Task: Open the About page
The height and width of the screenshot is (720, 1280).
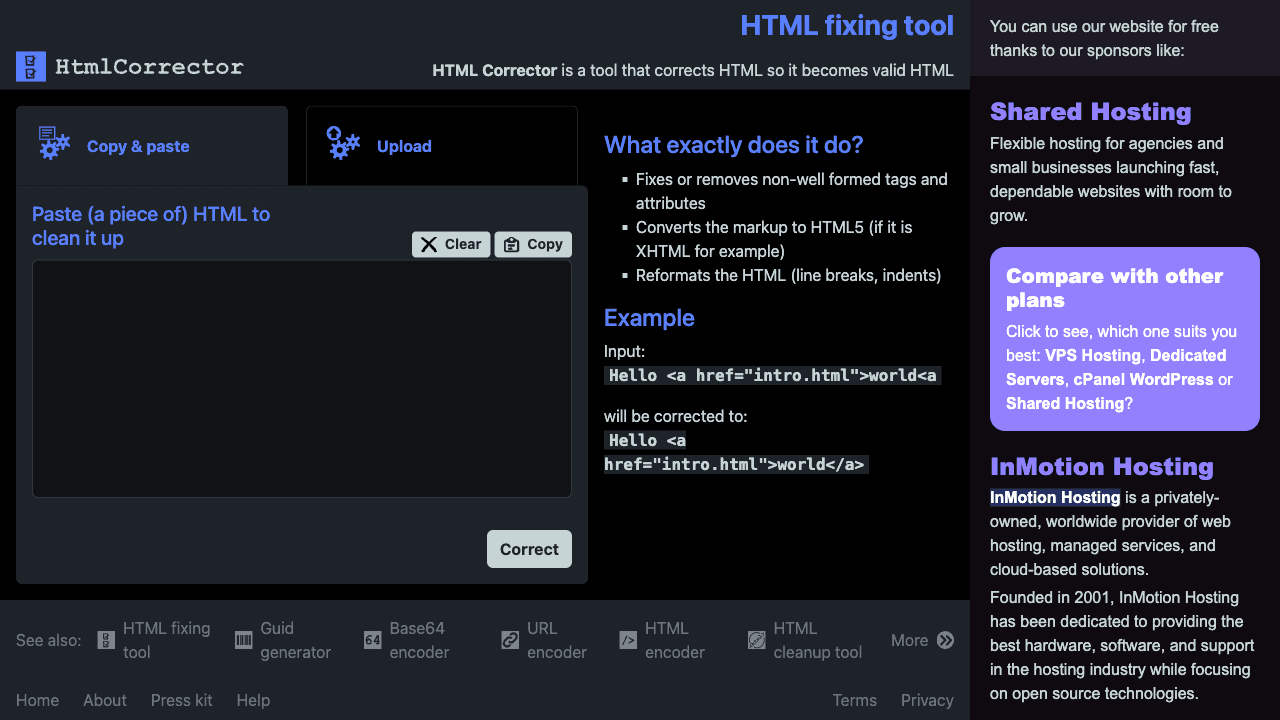Action: click(104, 700)
